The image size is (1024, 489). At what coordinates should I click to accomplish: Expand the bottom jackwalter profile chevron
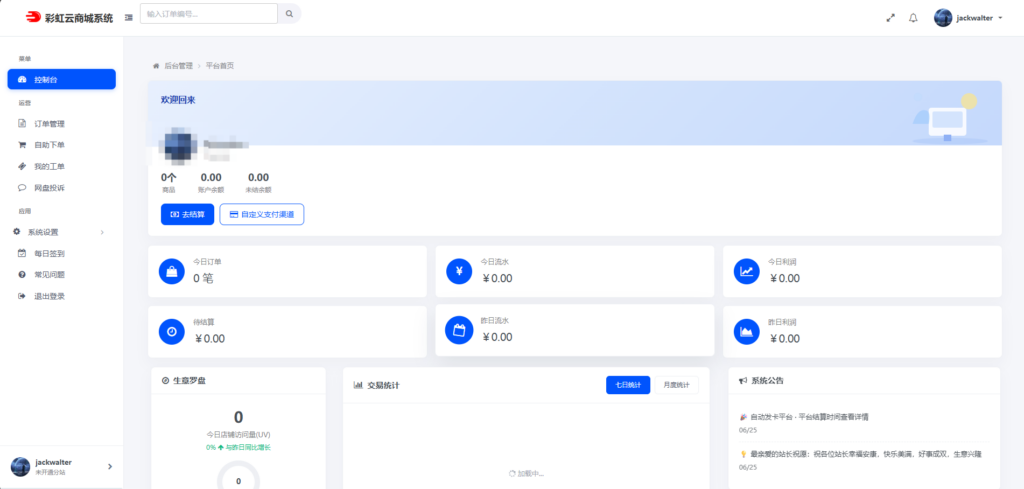(110, 466)
